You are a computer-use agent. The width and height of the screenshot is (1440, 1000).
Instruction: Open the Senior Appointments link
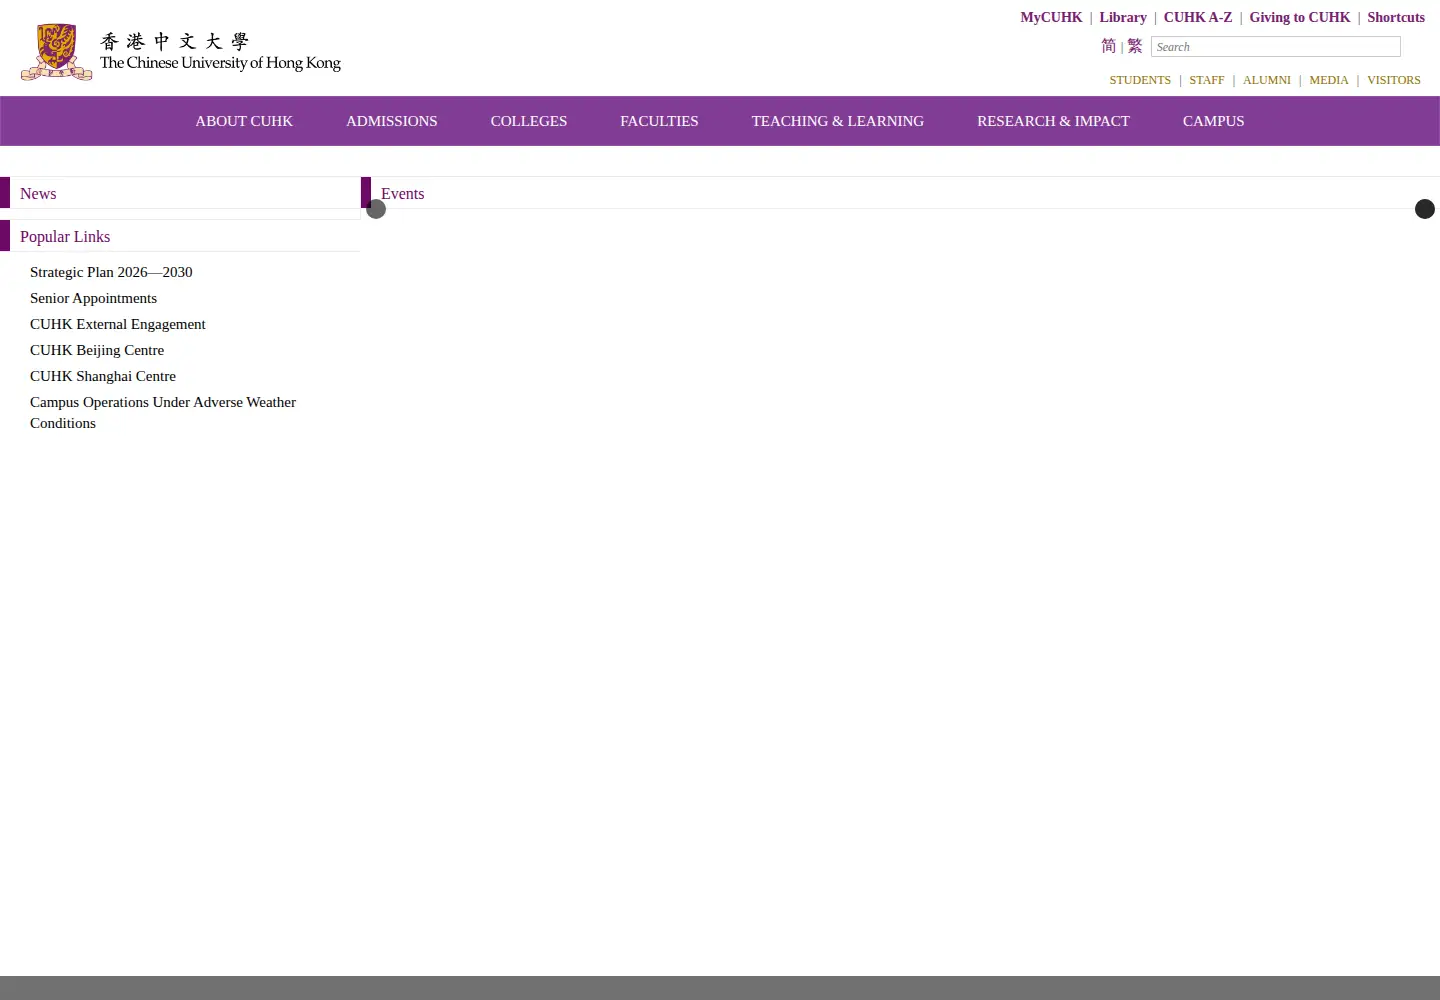pos(93,298)
